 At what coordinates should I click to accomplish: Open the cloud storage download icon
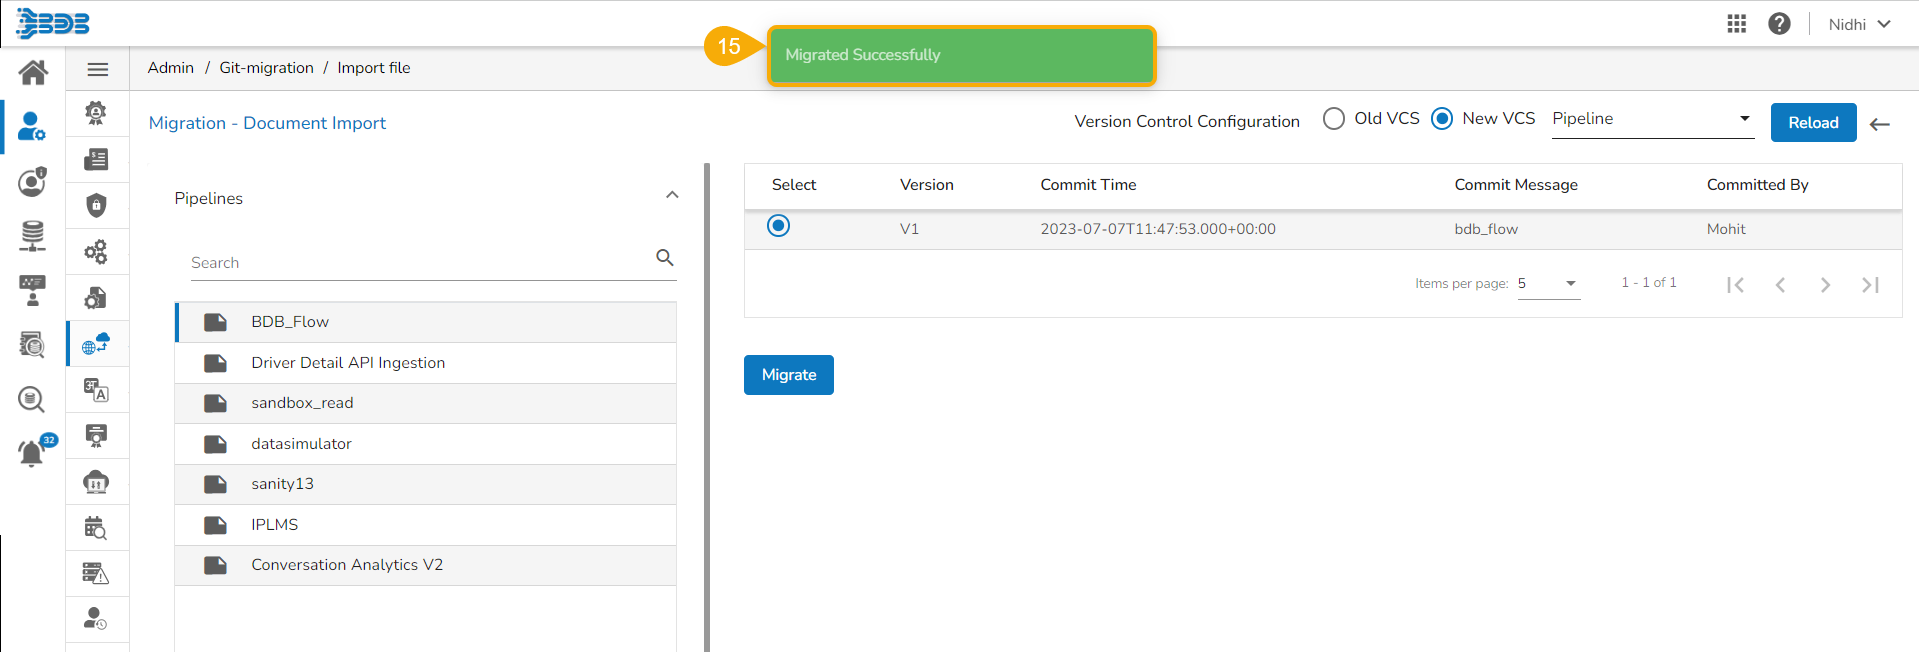96,481
